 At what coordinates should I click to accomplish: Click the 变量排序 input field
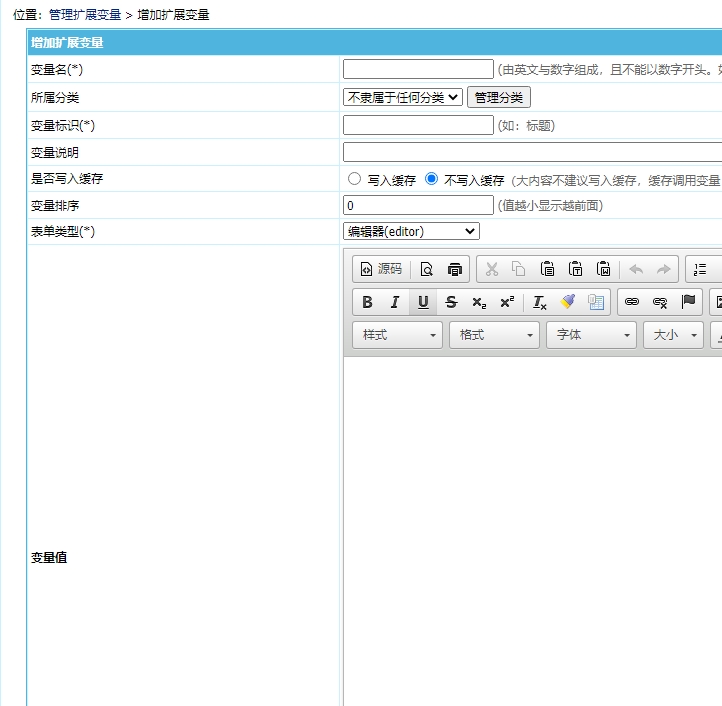coord(418,205)
